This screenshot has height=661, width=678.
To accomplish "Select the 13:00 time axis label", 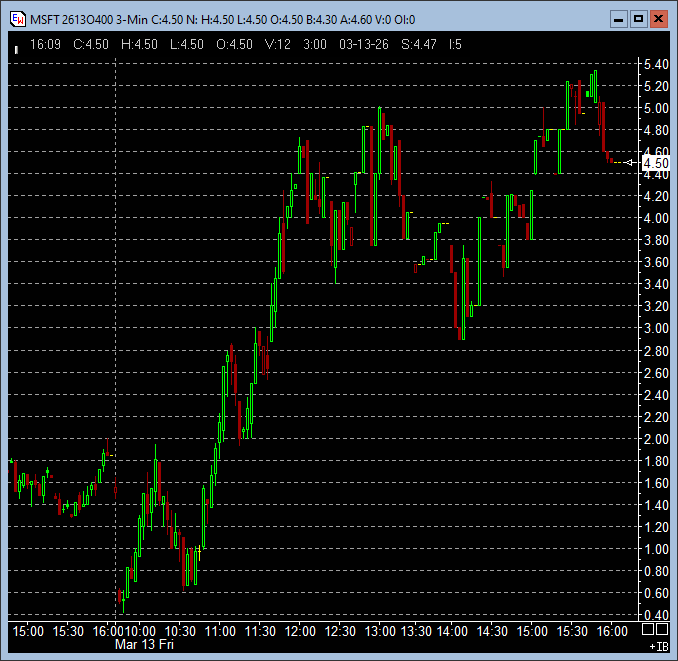I will 380,631.
